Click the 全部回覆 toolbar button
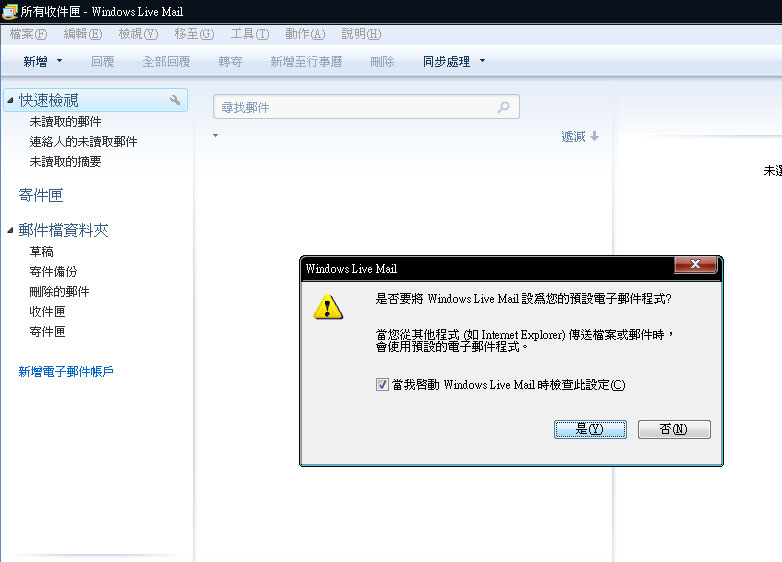The image size is (782, 562). [x=166, y=61]
